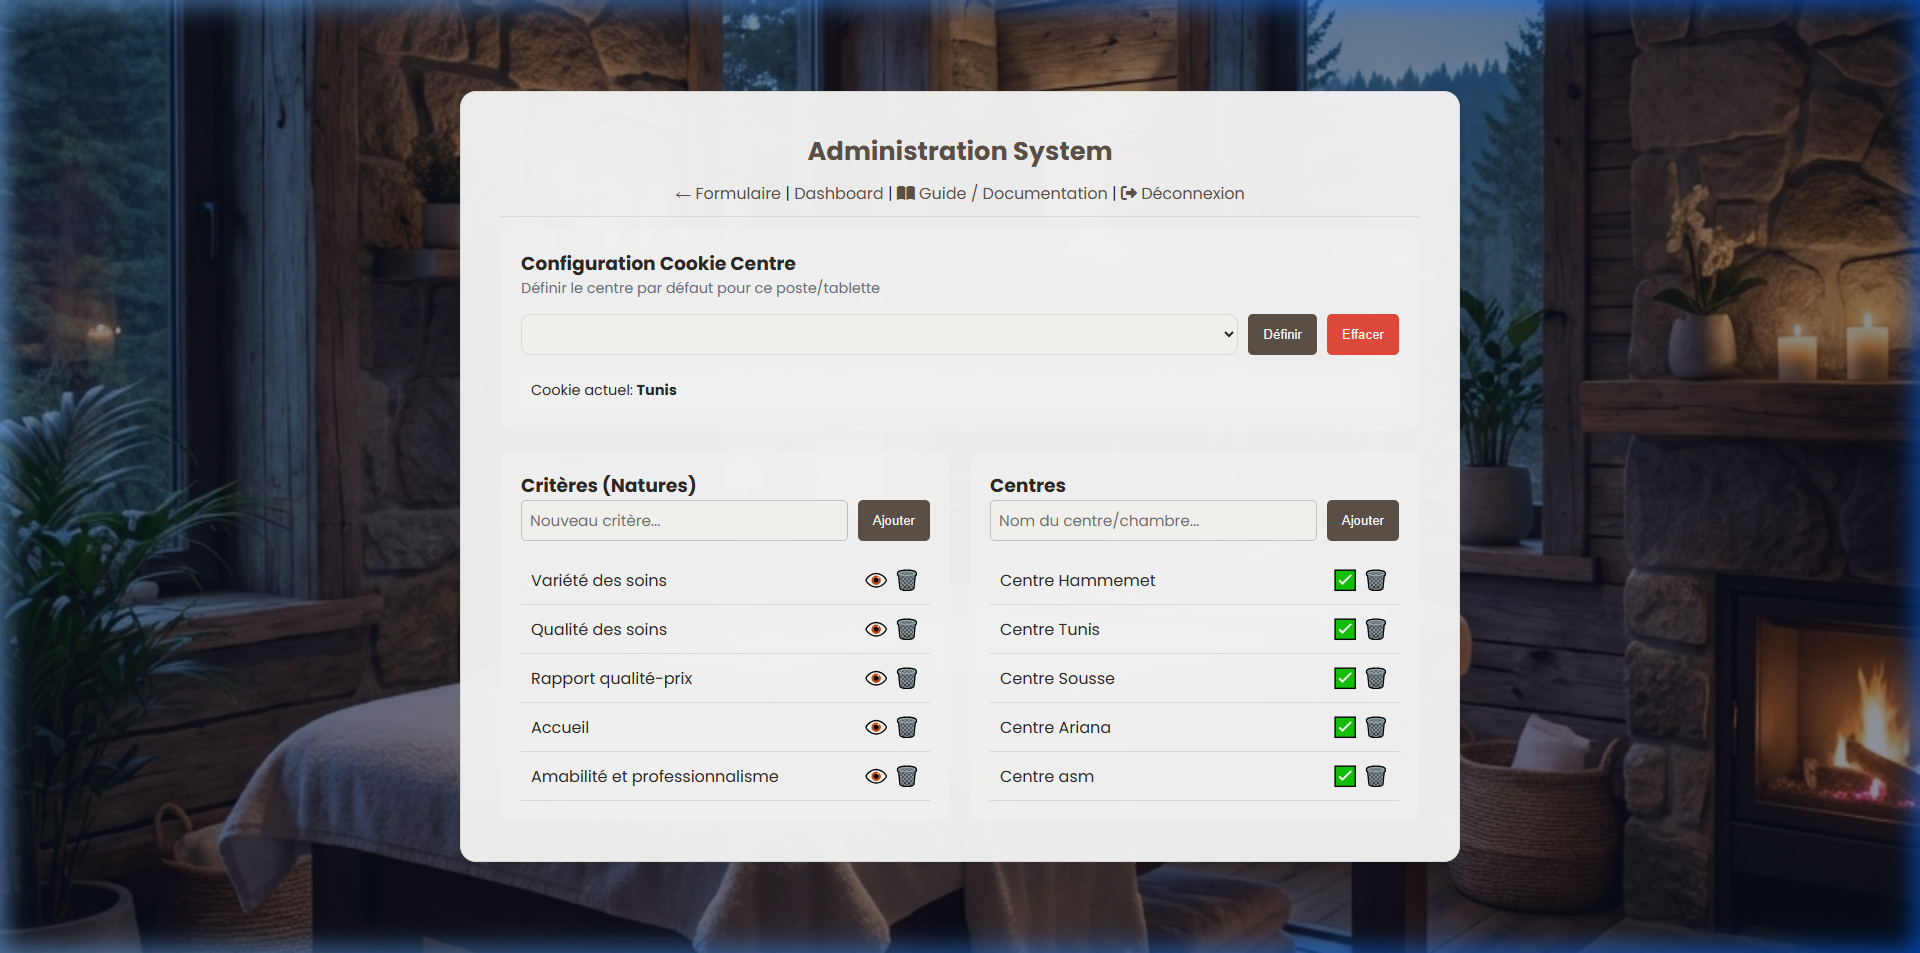Open the default centre dropdown

point(879,334)
